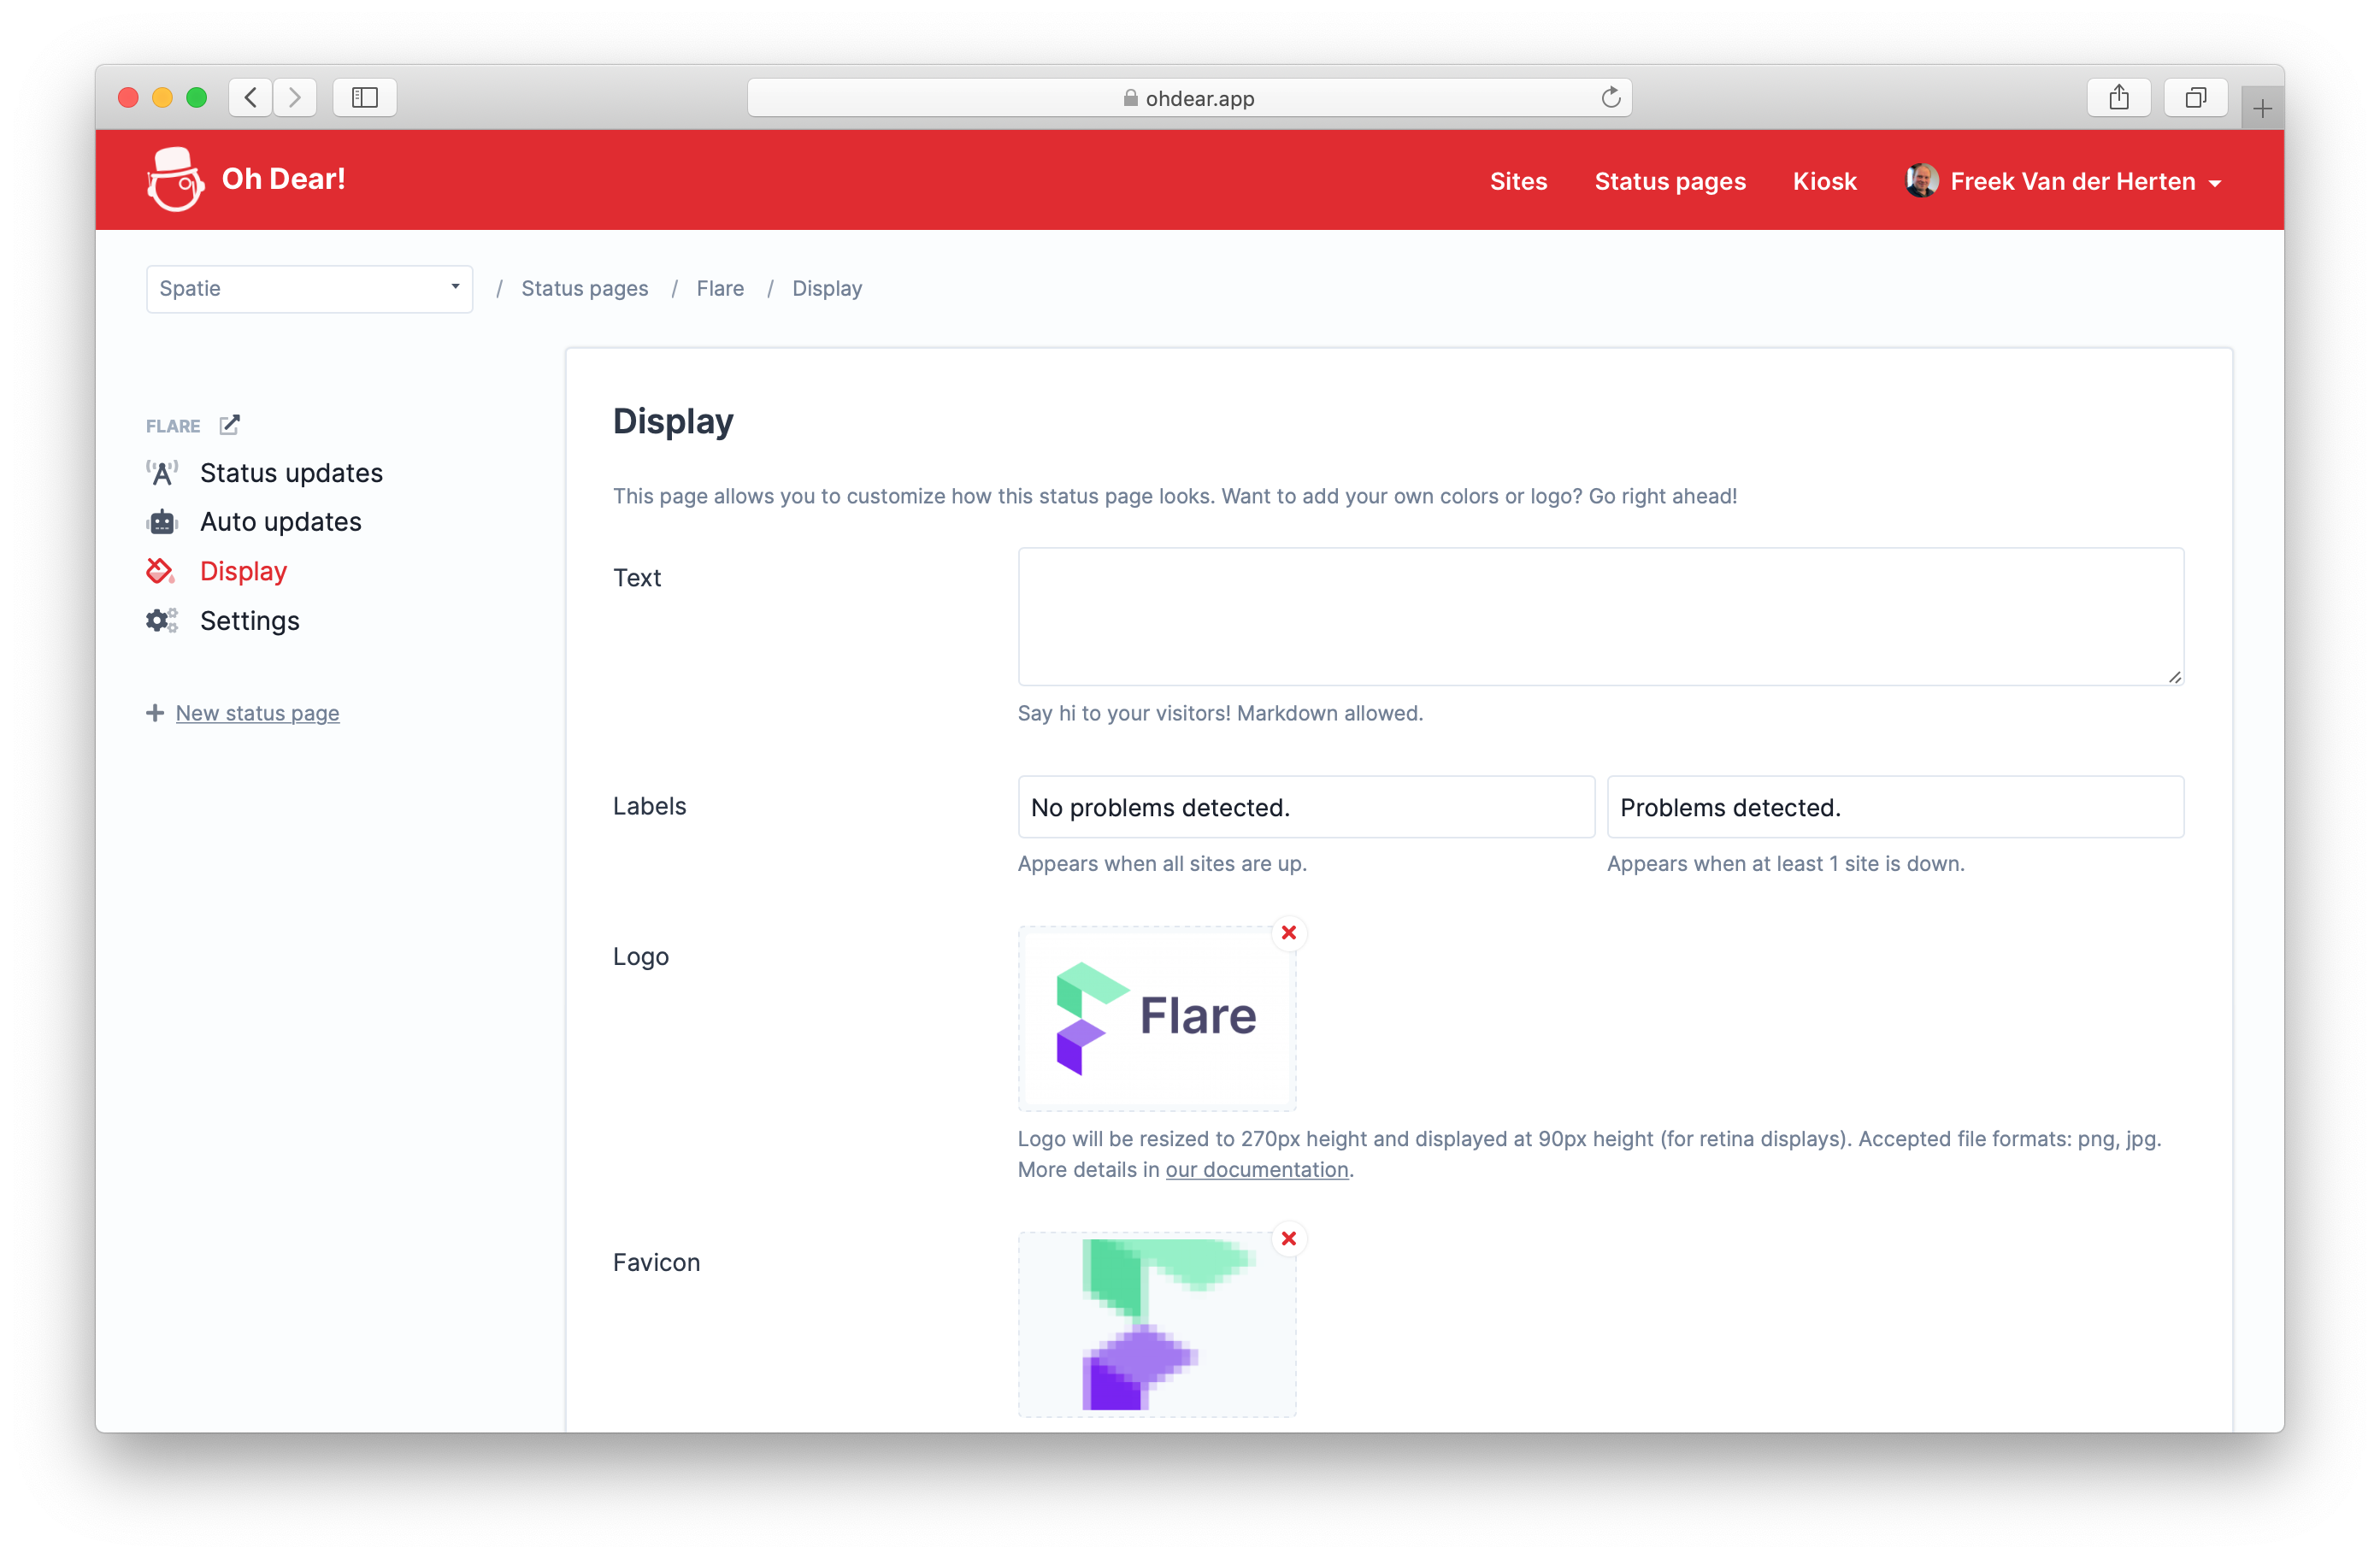2380x1559 pixels.
Task: Reload the page with the refresh icon
Action: coord(1610,97)
